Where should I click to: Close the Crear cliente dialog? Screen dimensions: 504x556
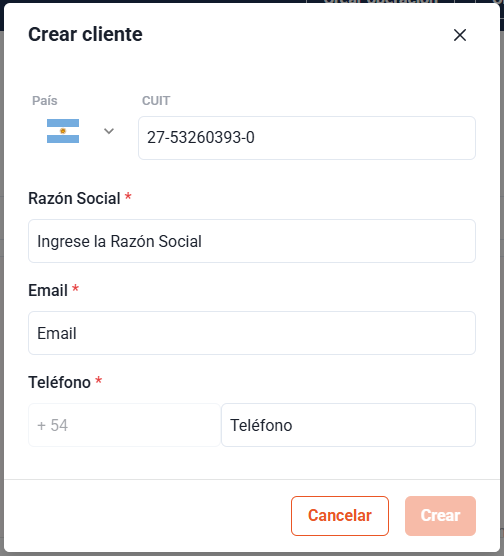[460, 35]
